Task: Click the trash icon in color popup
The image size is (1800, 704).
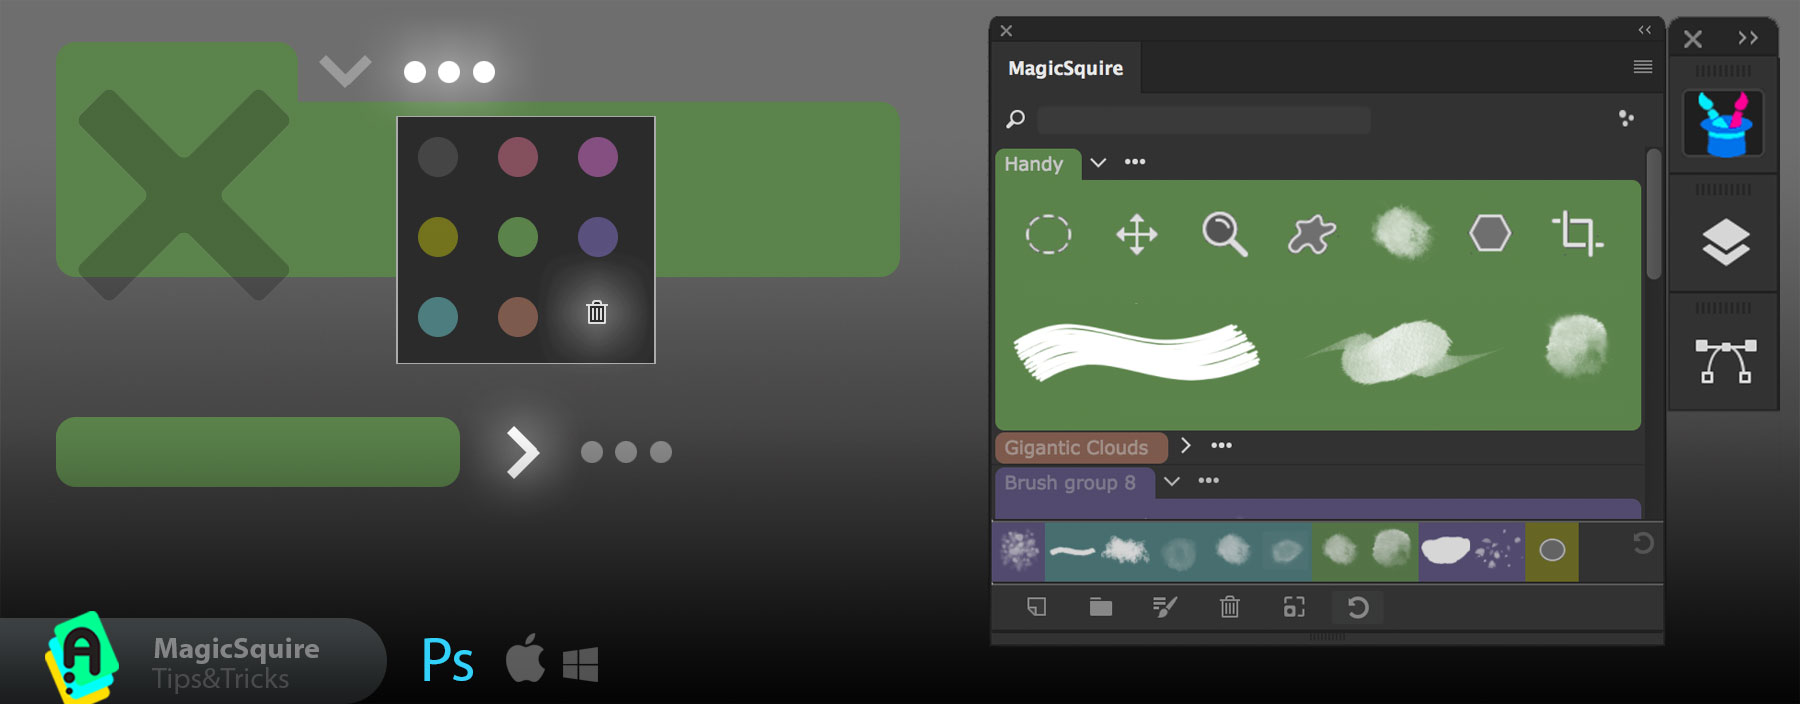Action: pyautogui.click(x=597, y=313)
